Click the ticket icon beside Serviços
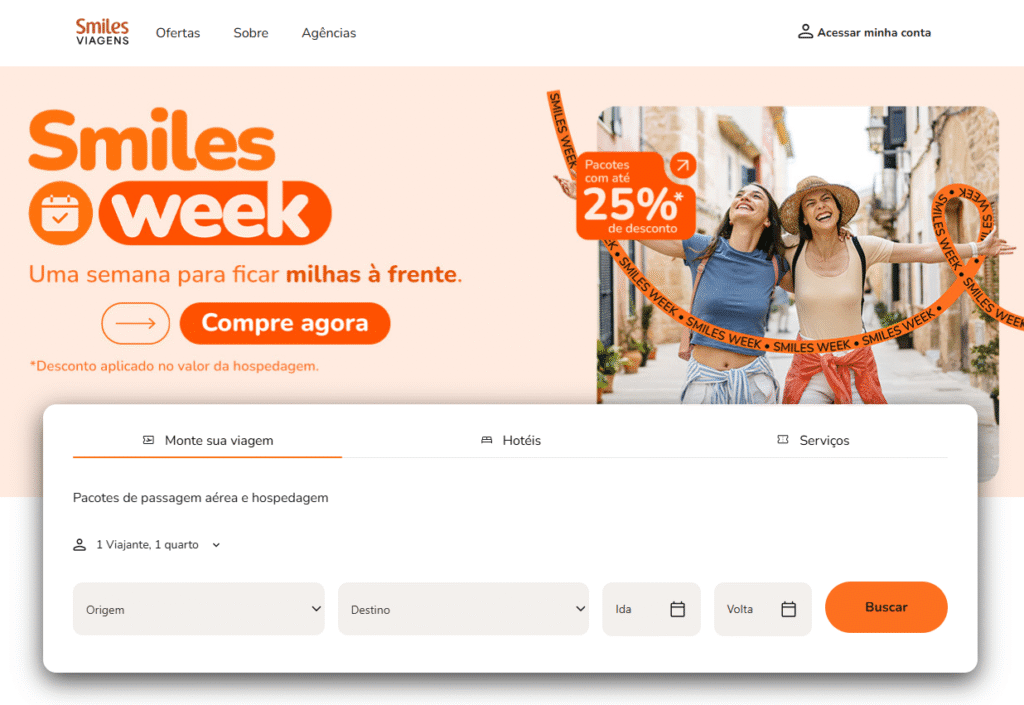The width and height of the screenshot is (1024, 705). (x=783, y=439)
